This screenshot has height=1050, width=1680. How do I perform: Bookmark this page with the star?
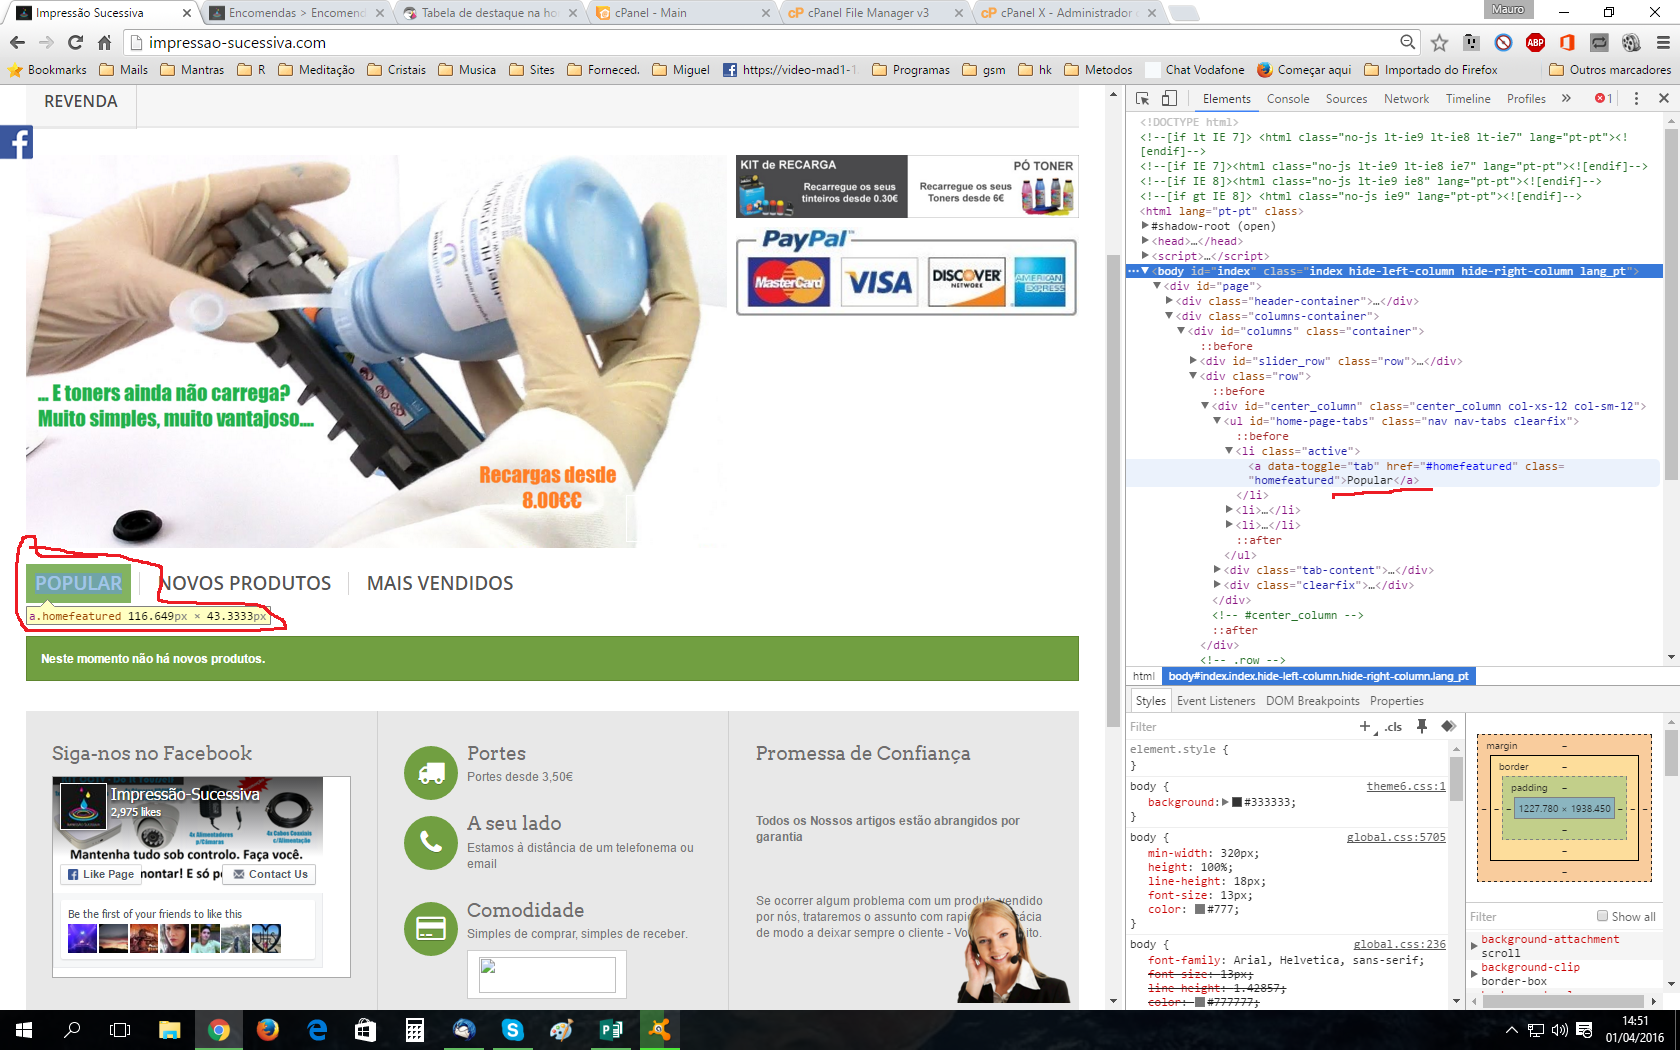[1439, 42]
